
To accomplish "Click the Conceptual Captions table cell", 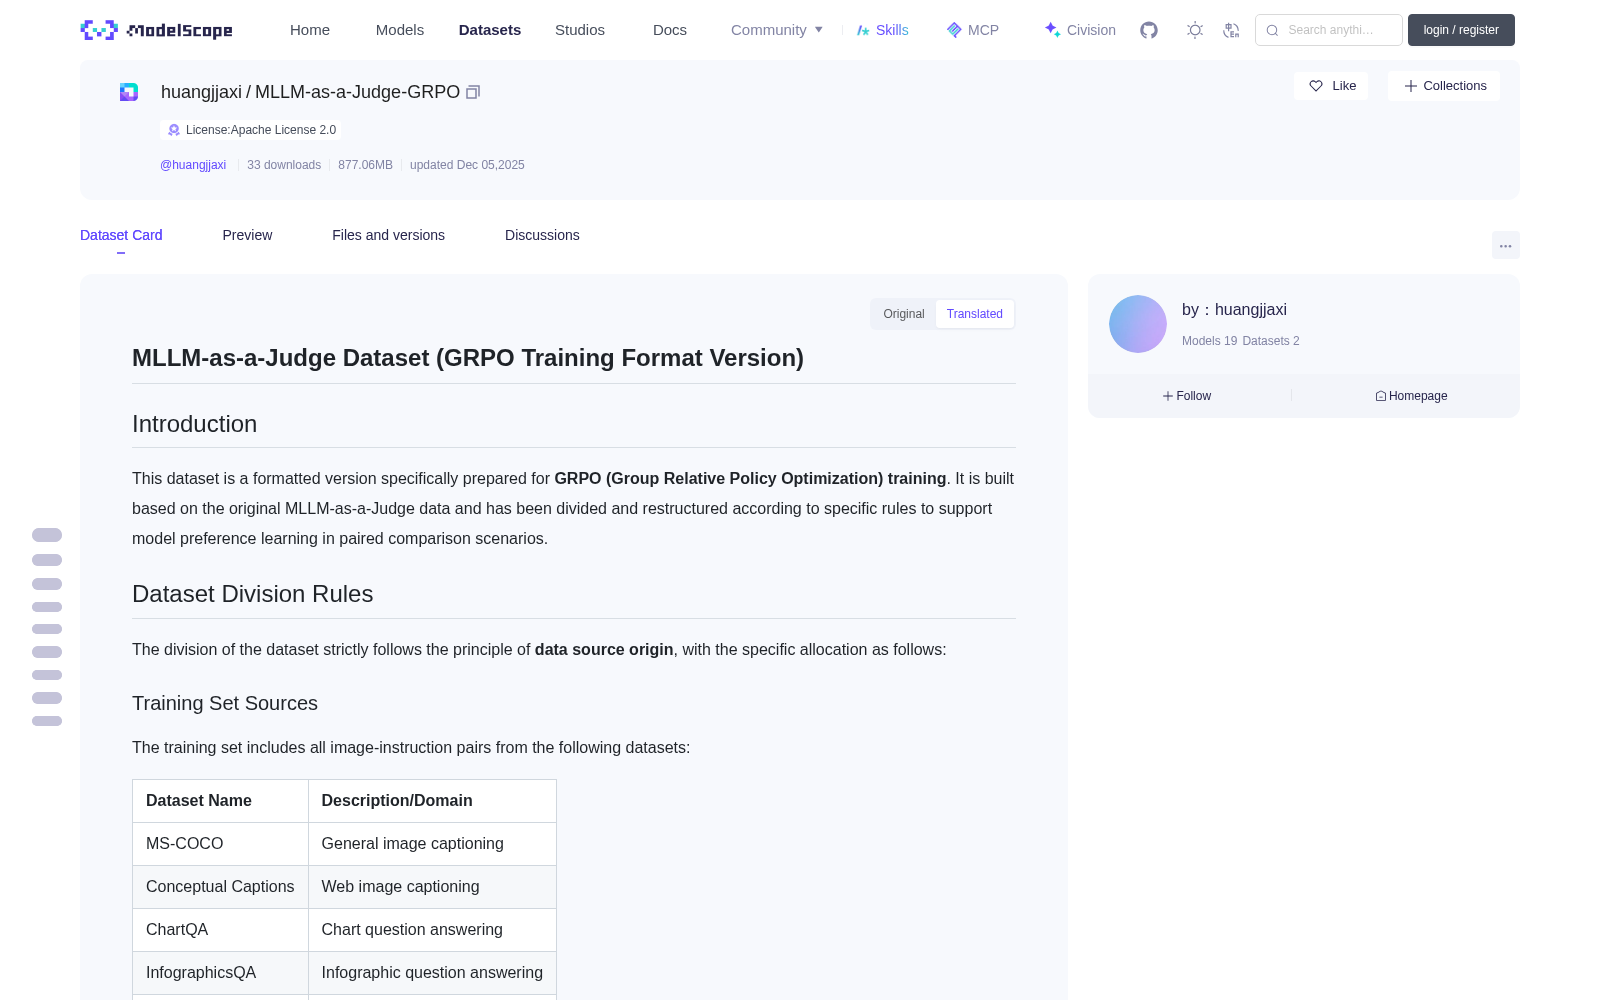I will (220, 887).
